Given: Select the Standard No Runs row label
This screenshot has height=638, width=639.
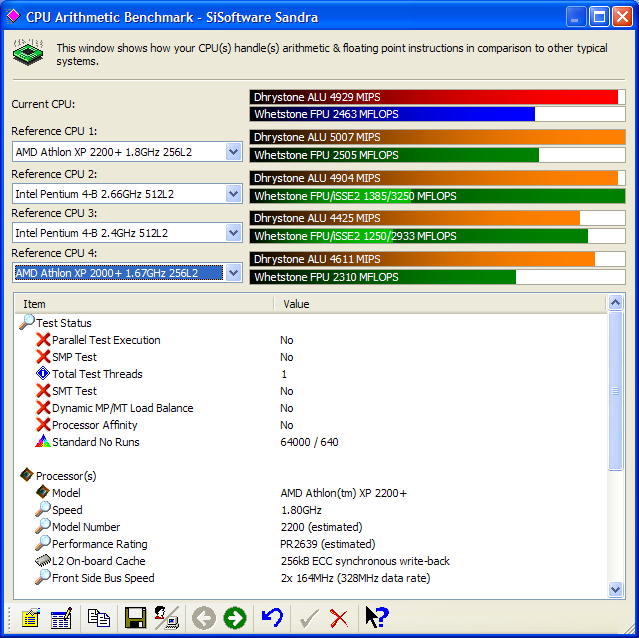Looking at the screenshot, I should click(x=95, y=442).
